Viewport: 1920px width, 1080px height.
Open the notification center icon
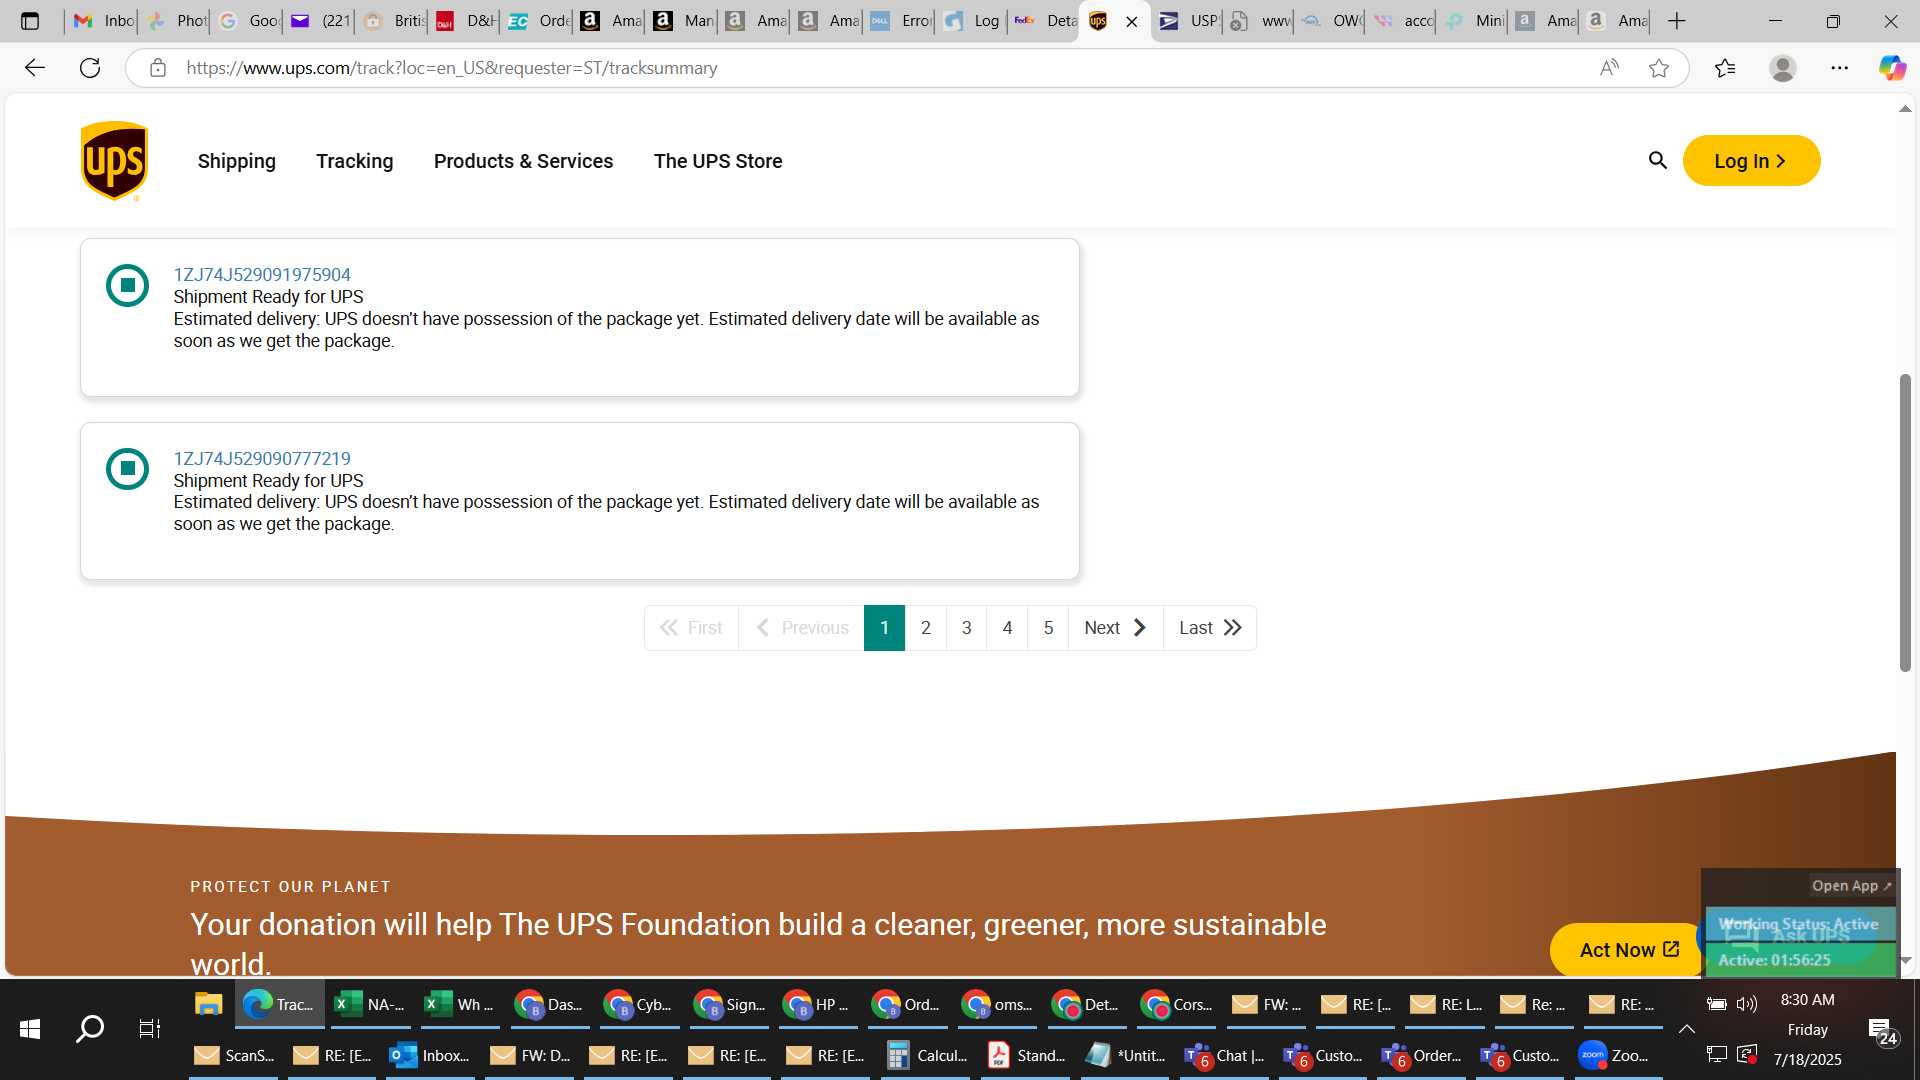pos(1883,1031)
